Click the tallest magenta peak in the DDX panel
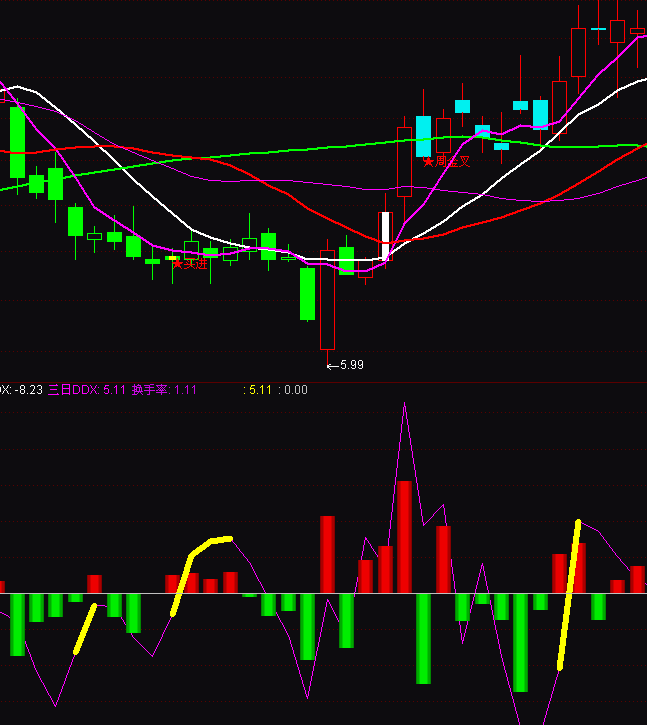647x725 pixels. 404,405
